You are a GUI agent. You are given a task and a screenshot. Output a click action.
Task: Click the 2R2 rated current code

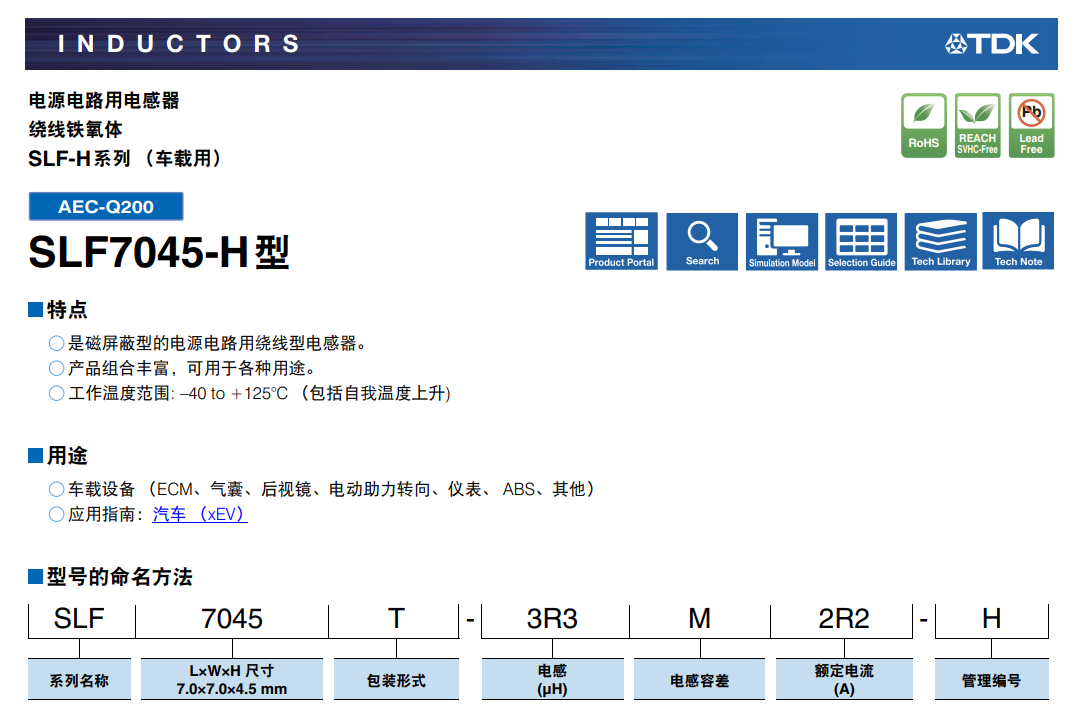(844, 619)
